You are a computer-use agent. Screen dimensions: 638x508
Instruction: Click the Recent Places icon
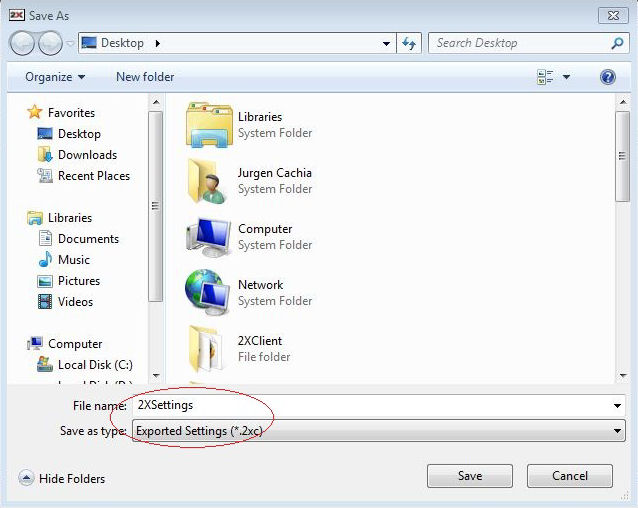point(45,176)
